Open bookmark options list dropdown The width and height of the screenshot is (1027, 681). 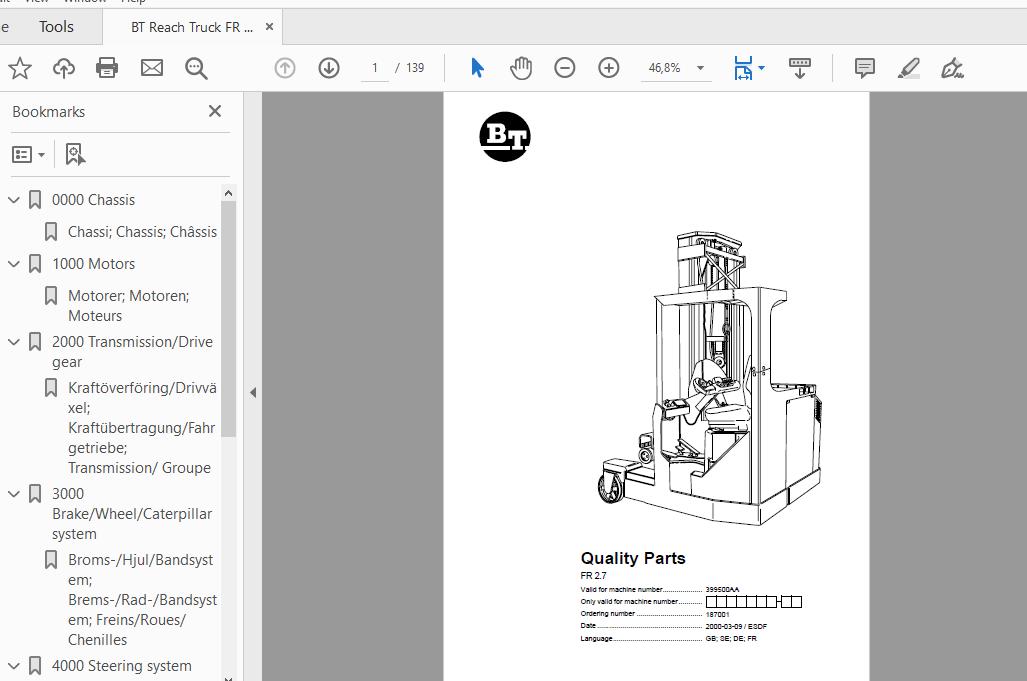click(28, 154)
